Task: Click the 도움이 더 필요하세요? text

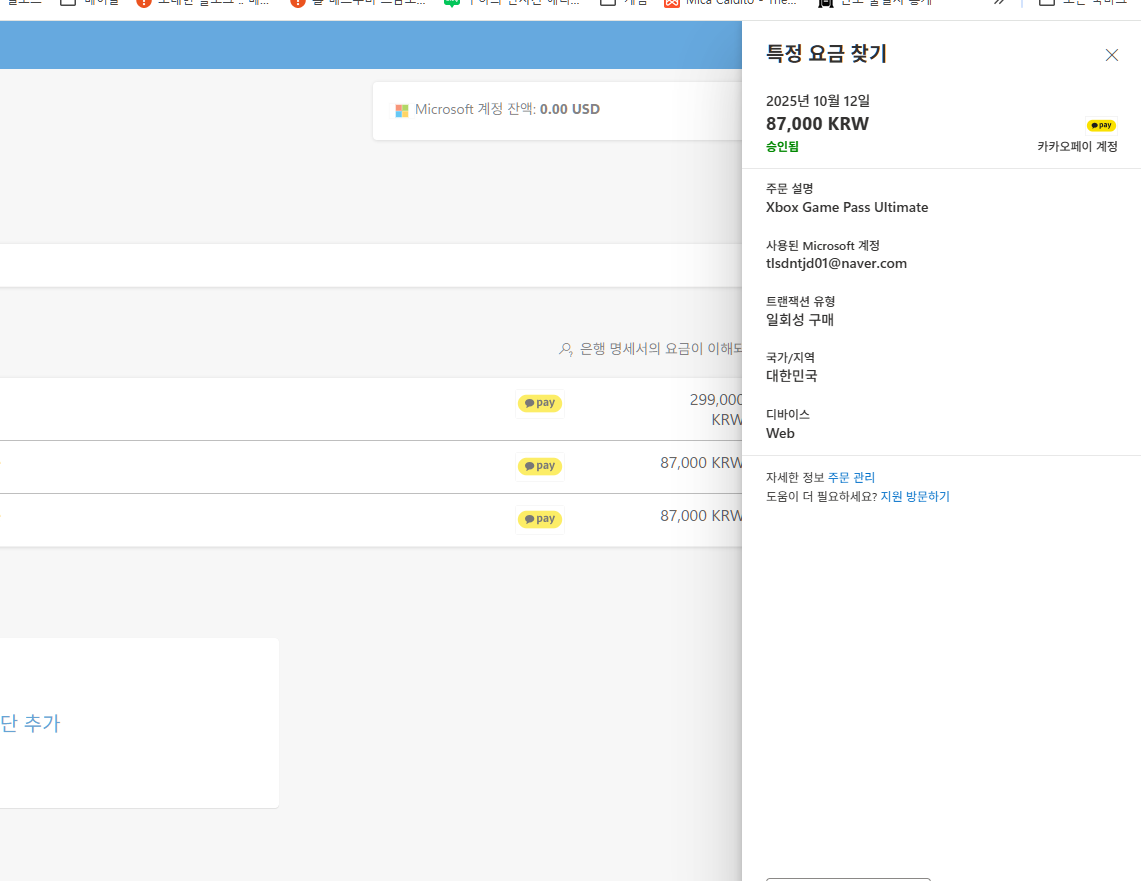Action: click(x=822, y=496)
